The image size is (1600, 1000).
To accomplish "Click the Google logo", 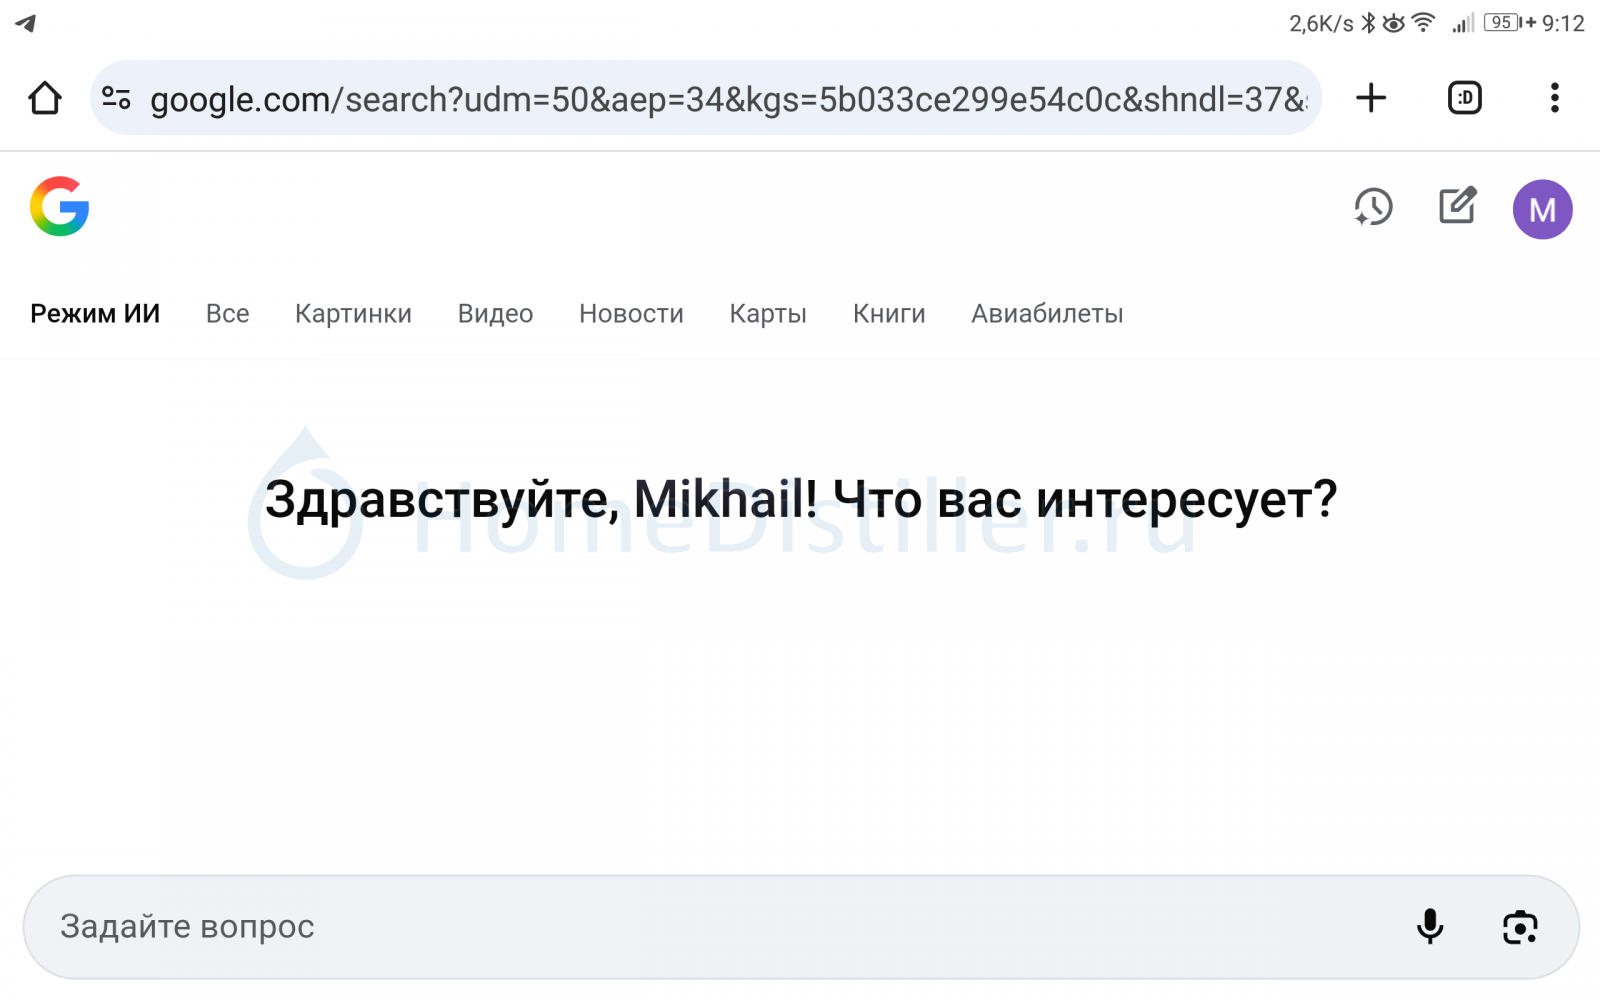I will click(60, 207).
